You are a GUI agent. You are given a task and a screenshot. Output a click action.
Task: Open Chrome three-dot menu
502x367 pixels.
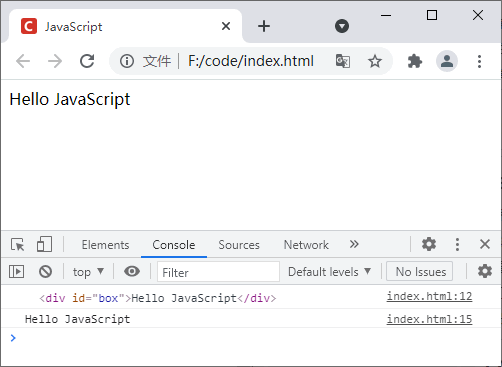479,61
